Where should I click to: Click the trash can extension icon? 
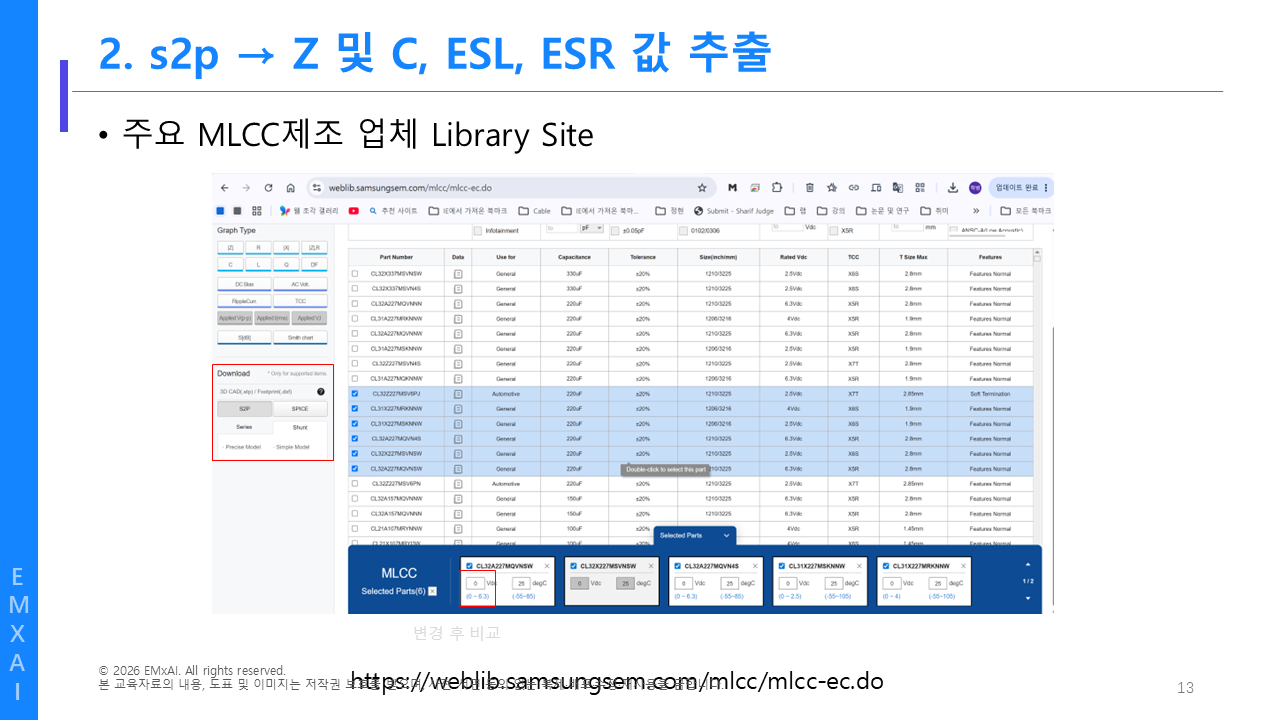[x=809, y=188]
